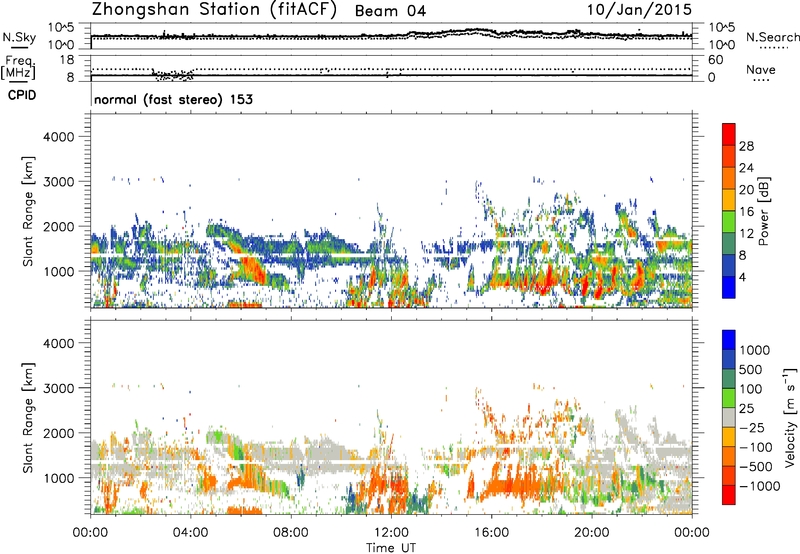Pick the red top segment of power colorbar

(x=729, y=134)
